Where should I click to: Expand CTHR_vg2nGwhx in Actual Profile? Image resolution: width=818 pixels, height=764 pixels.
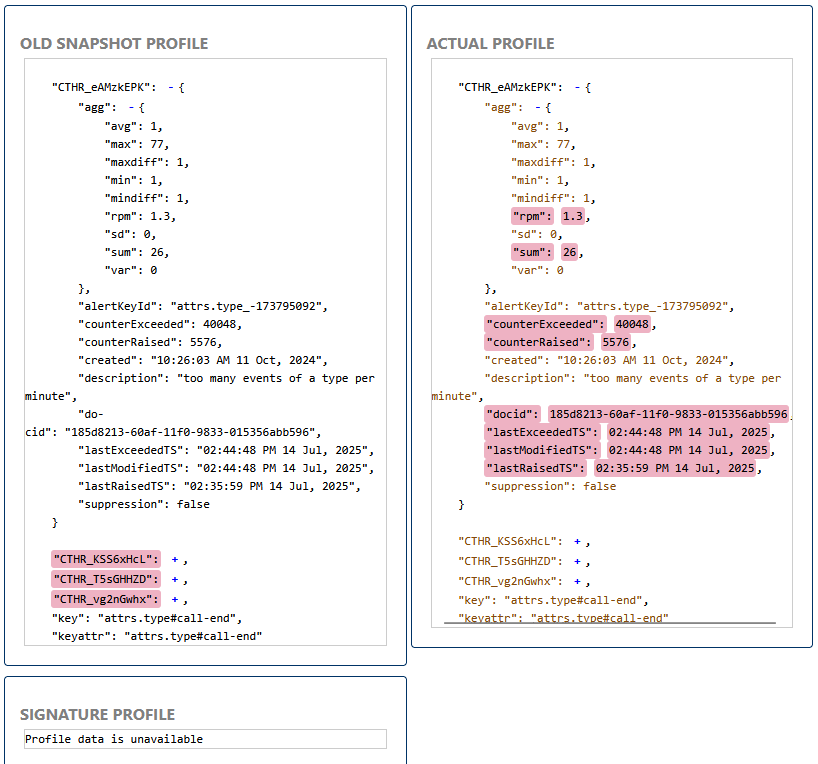click(x=577, y=581)
